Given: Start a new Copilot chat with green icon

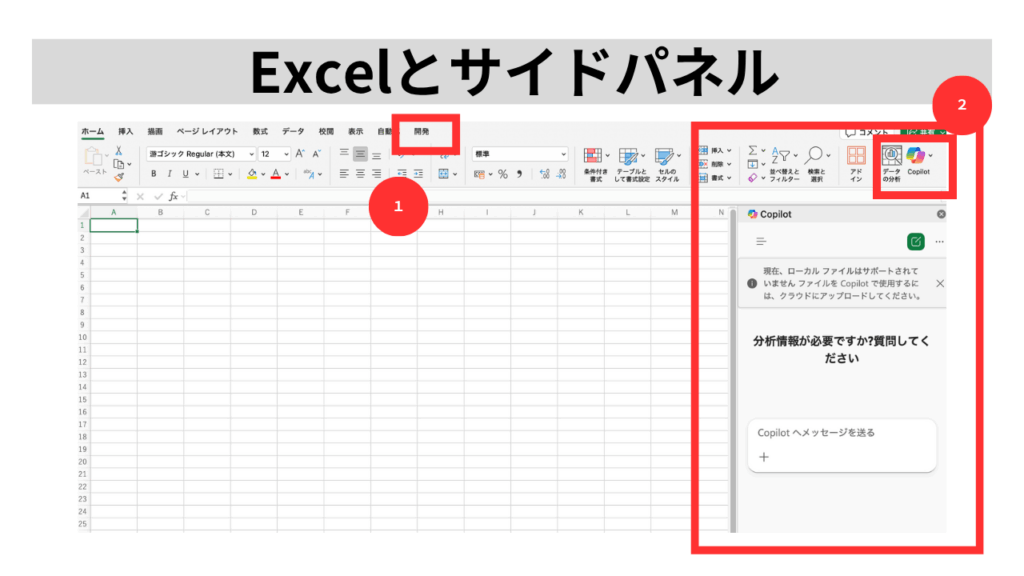Looking at the screenshot, I should (x=915, y=241).
